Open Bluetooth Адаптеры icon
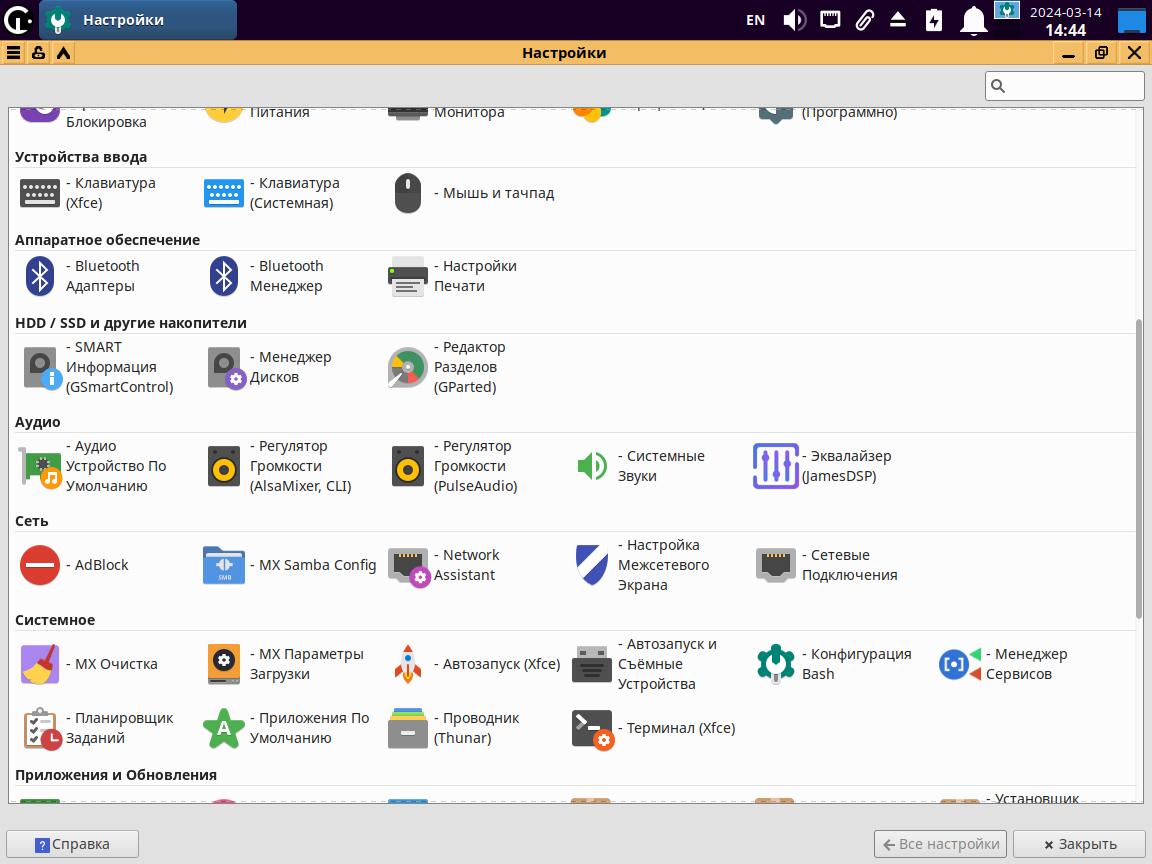 pyautogui.click(x=40, y=276)
